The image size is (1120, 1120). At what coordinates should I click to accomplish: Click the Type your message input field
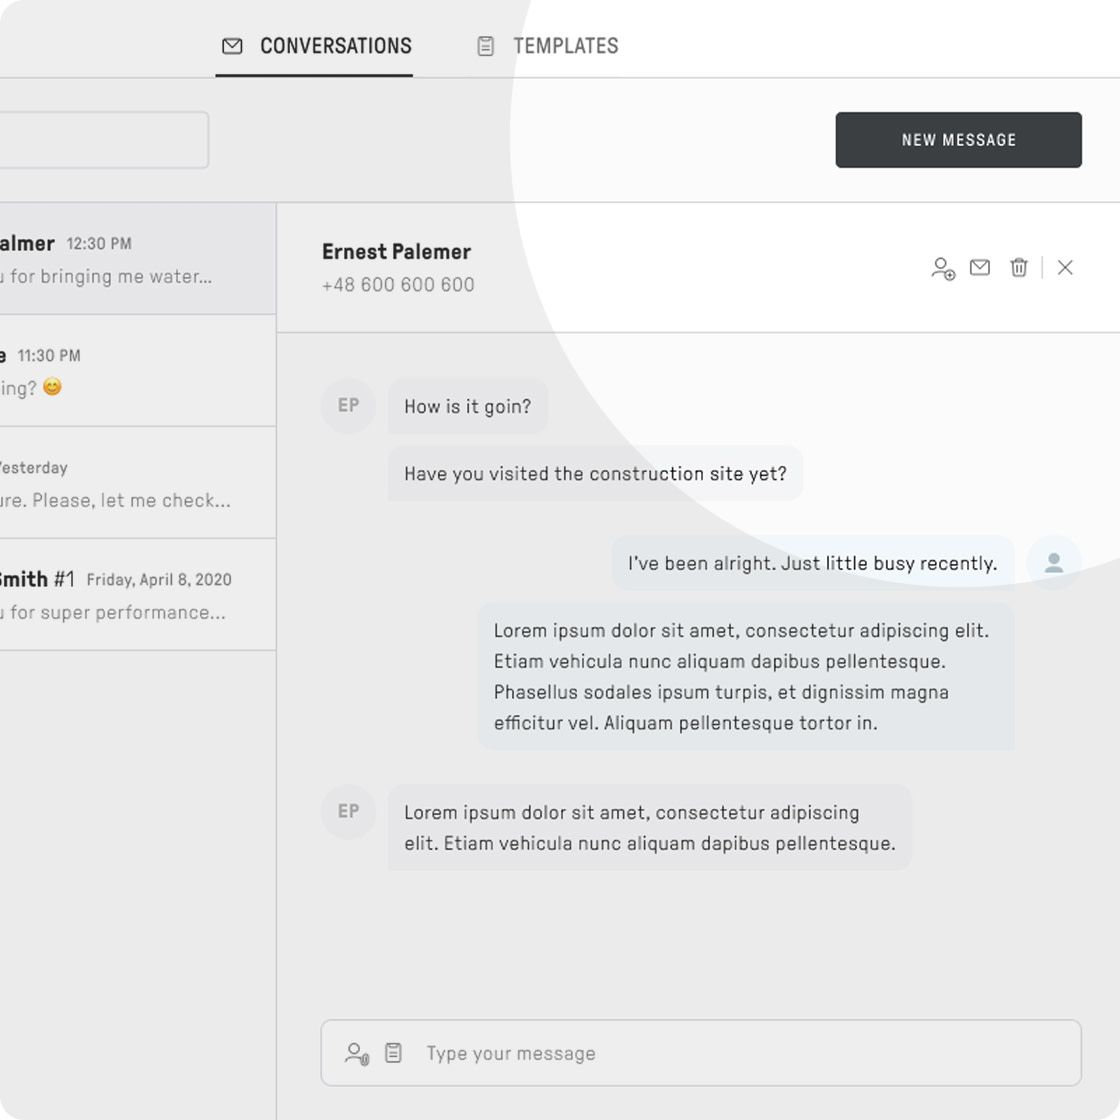(701, 1053)
